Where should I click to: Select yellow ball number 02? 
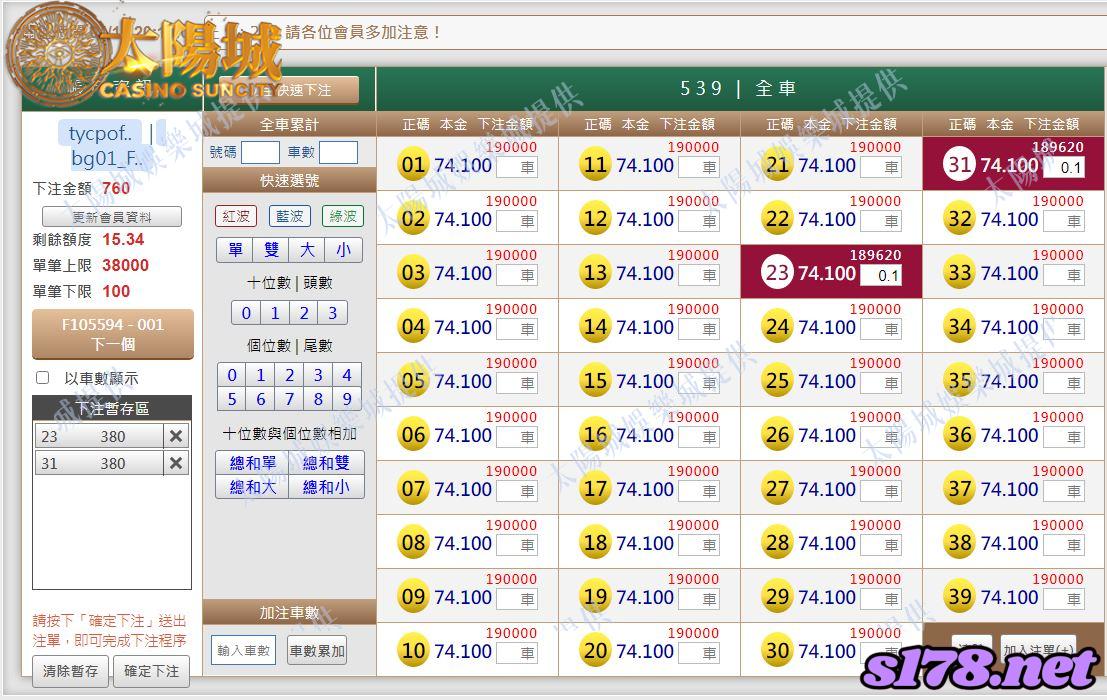pyautogui.click(x=413, y=219)
